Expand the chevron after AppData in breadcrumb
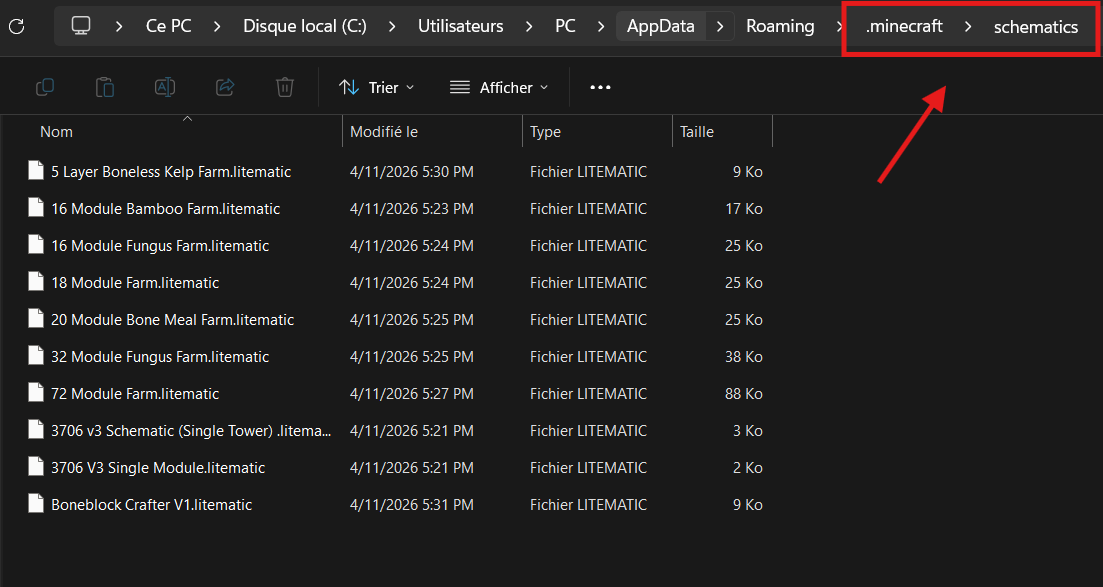 tap(720, 26)
